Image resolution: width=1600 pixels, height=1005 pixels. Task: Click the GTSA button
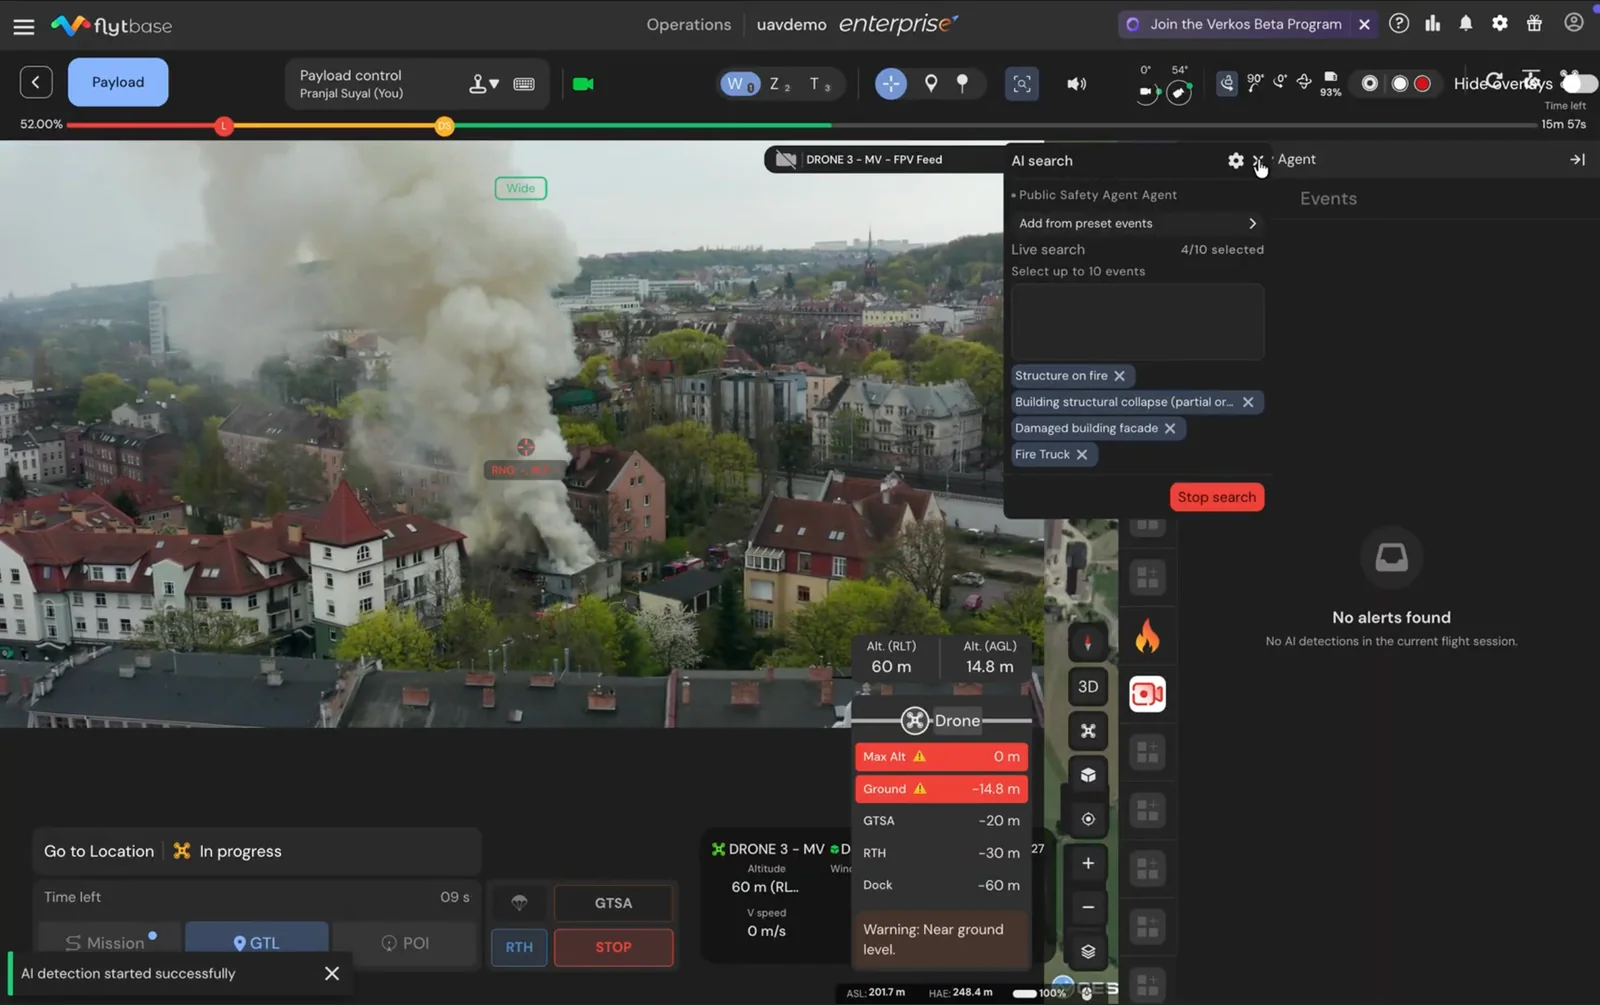pyautogui.click(x=614, y=903)
